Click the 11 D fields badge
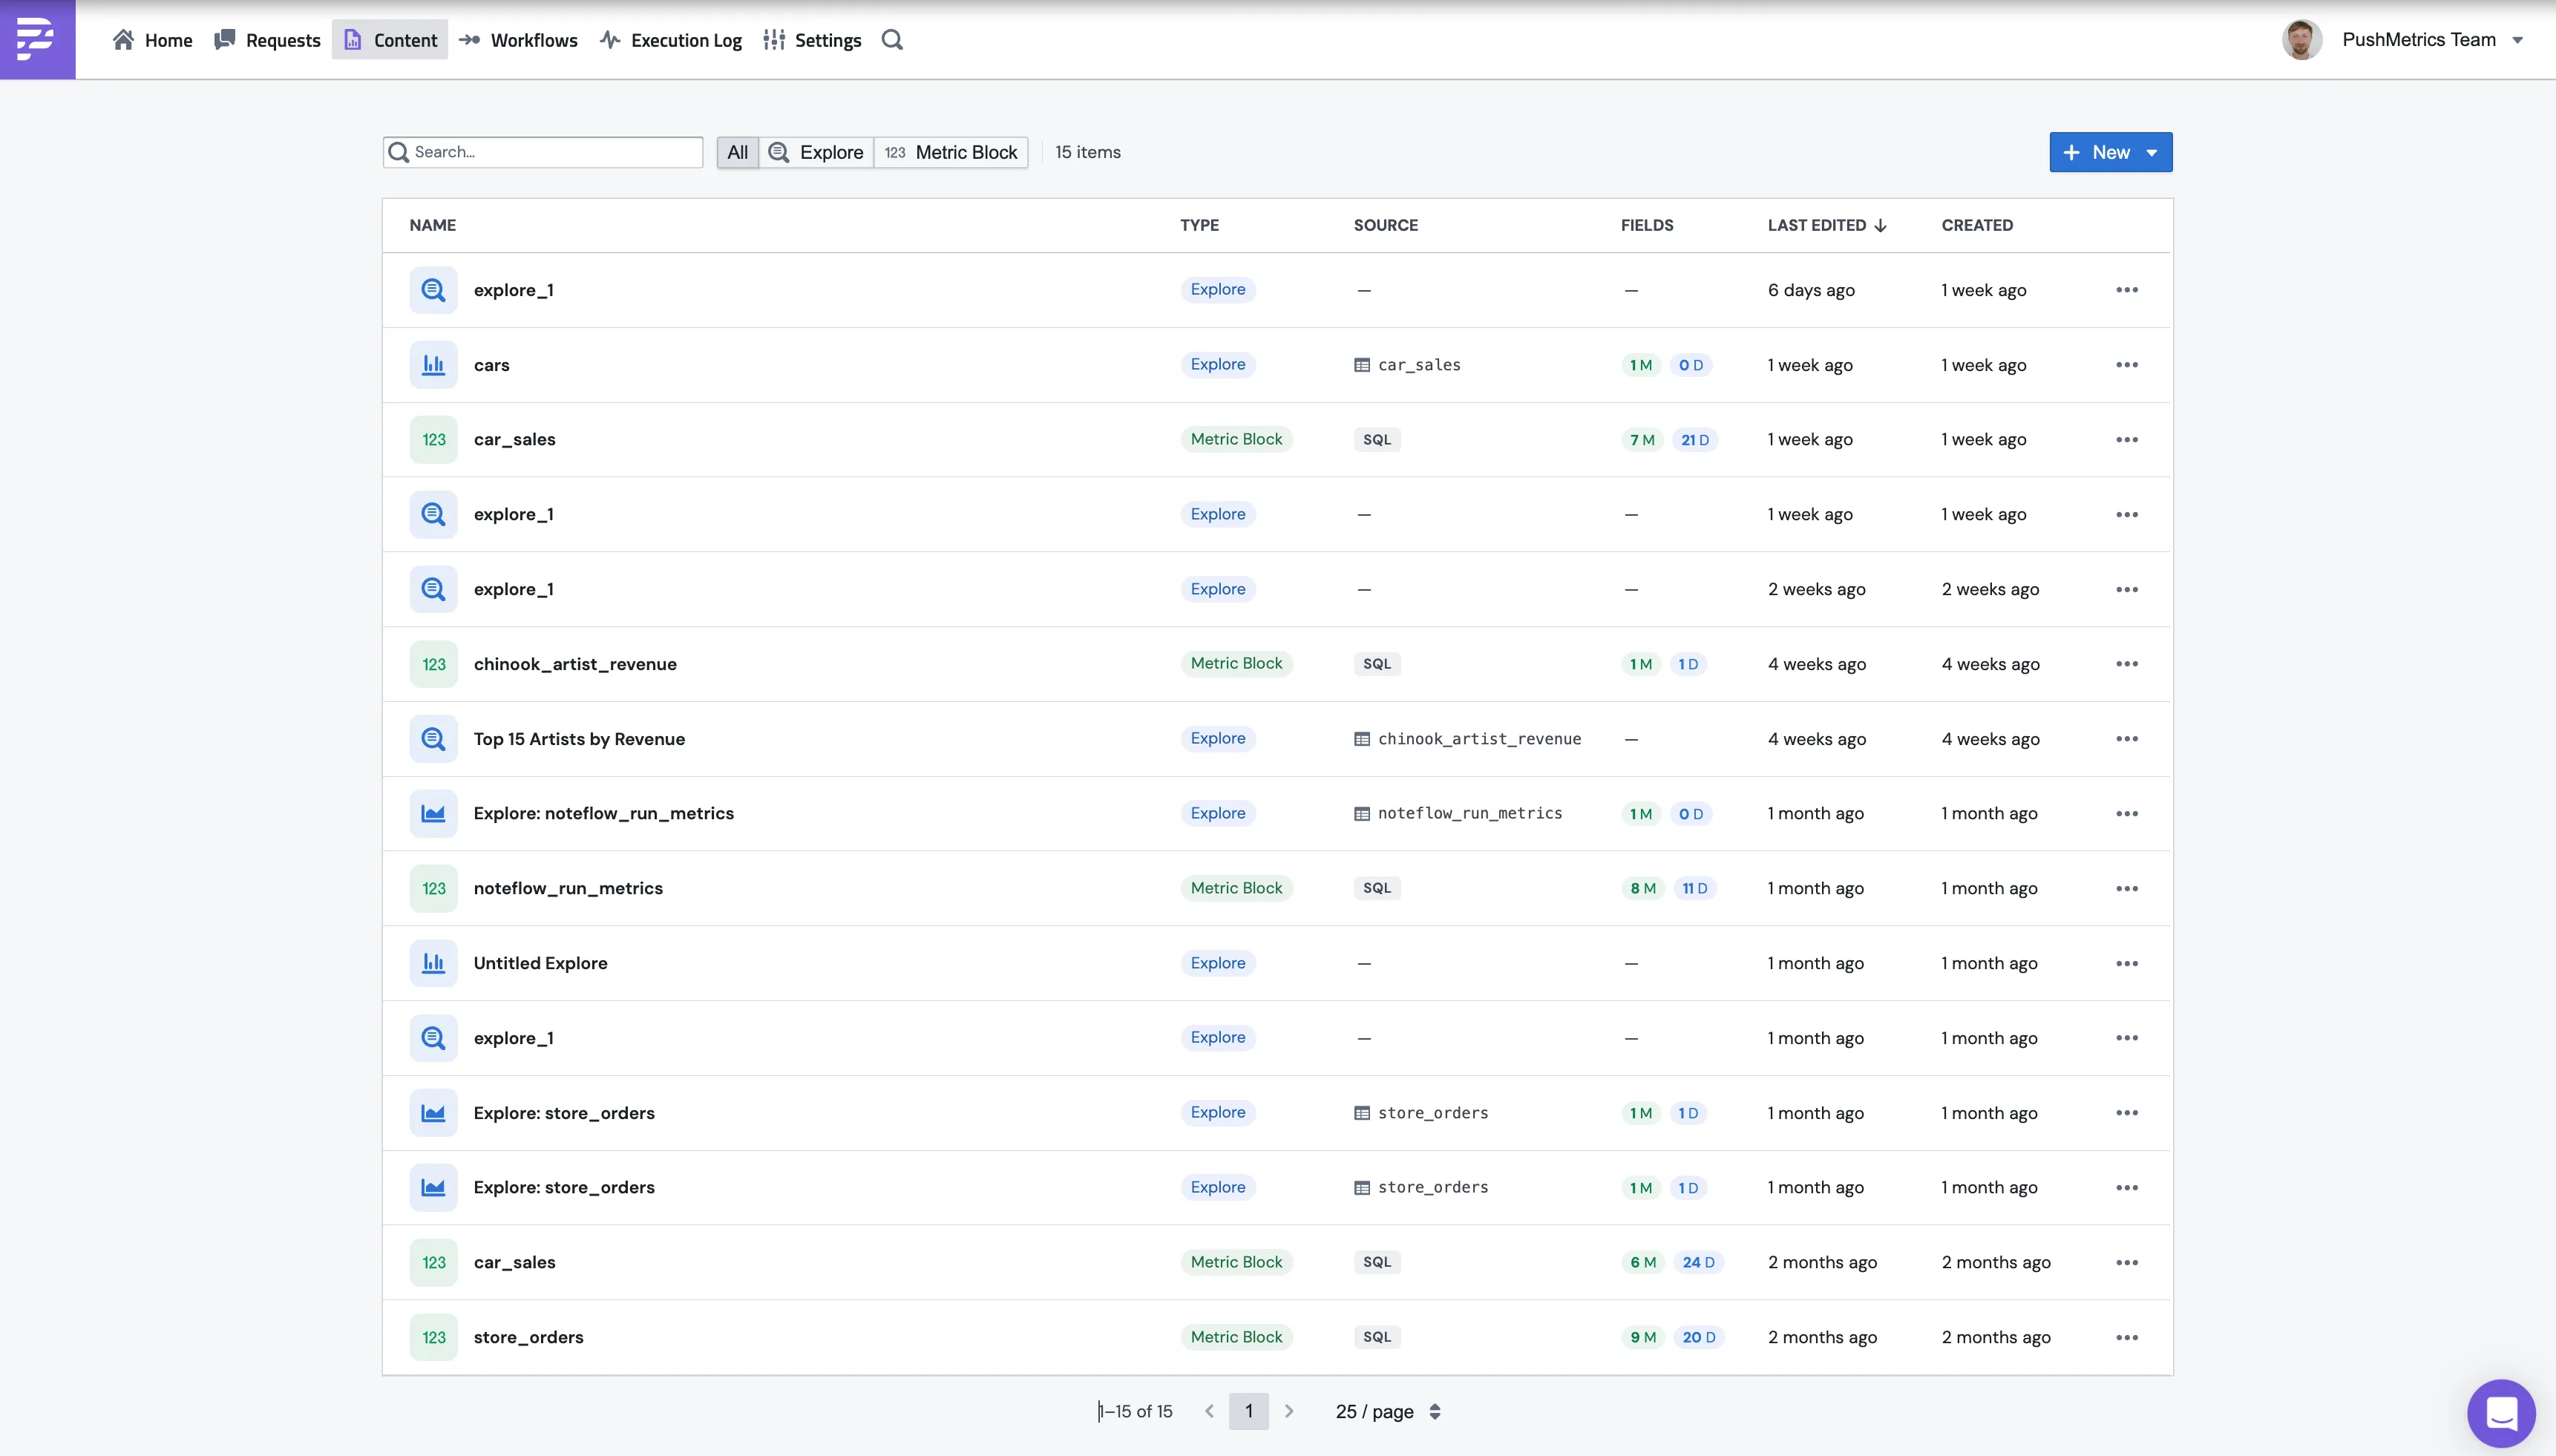Image resolution: width=2556 pixels, height=1456 pixels. point(1694,888)
